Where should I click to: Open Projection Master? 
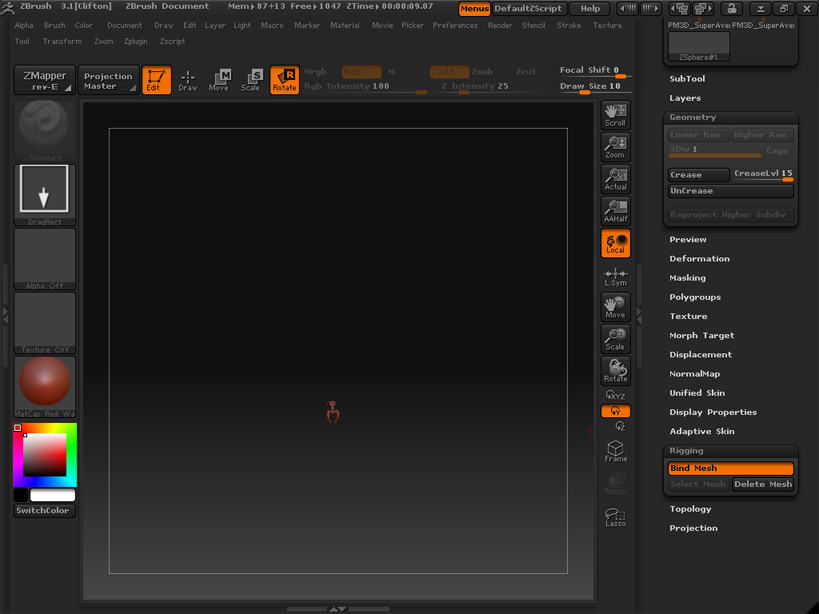[x=108, y=80]
